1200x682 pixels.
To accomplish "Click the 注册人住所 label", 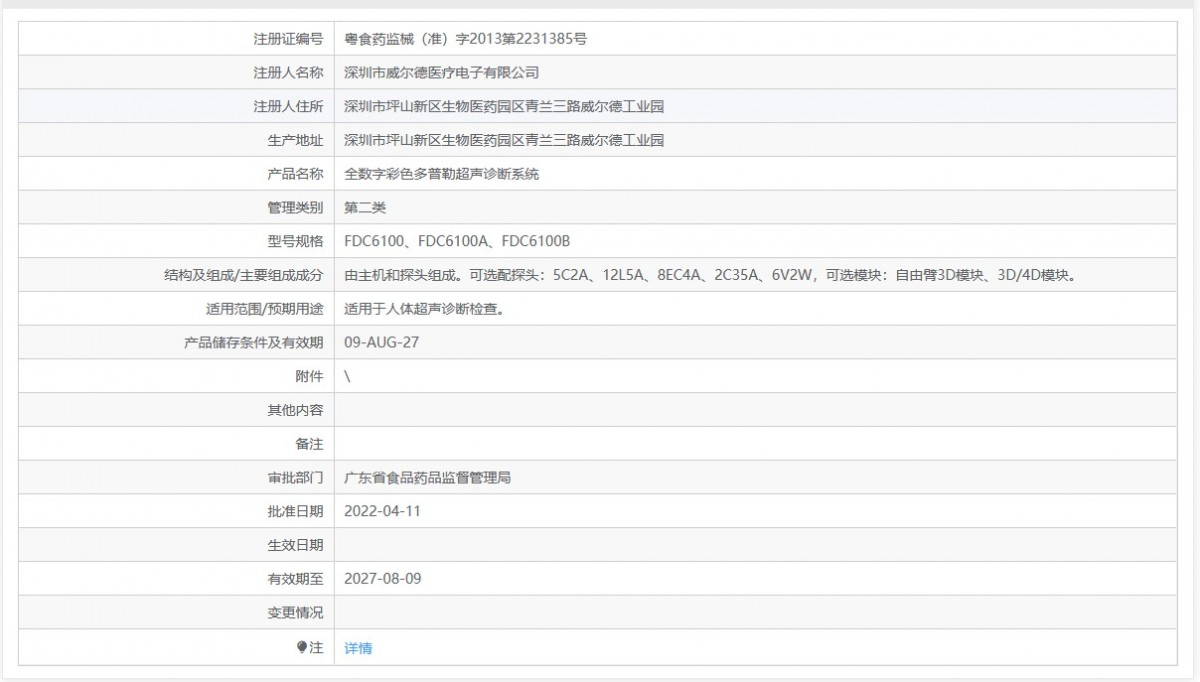I will tap(288, 107).
